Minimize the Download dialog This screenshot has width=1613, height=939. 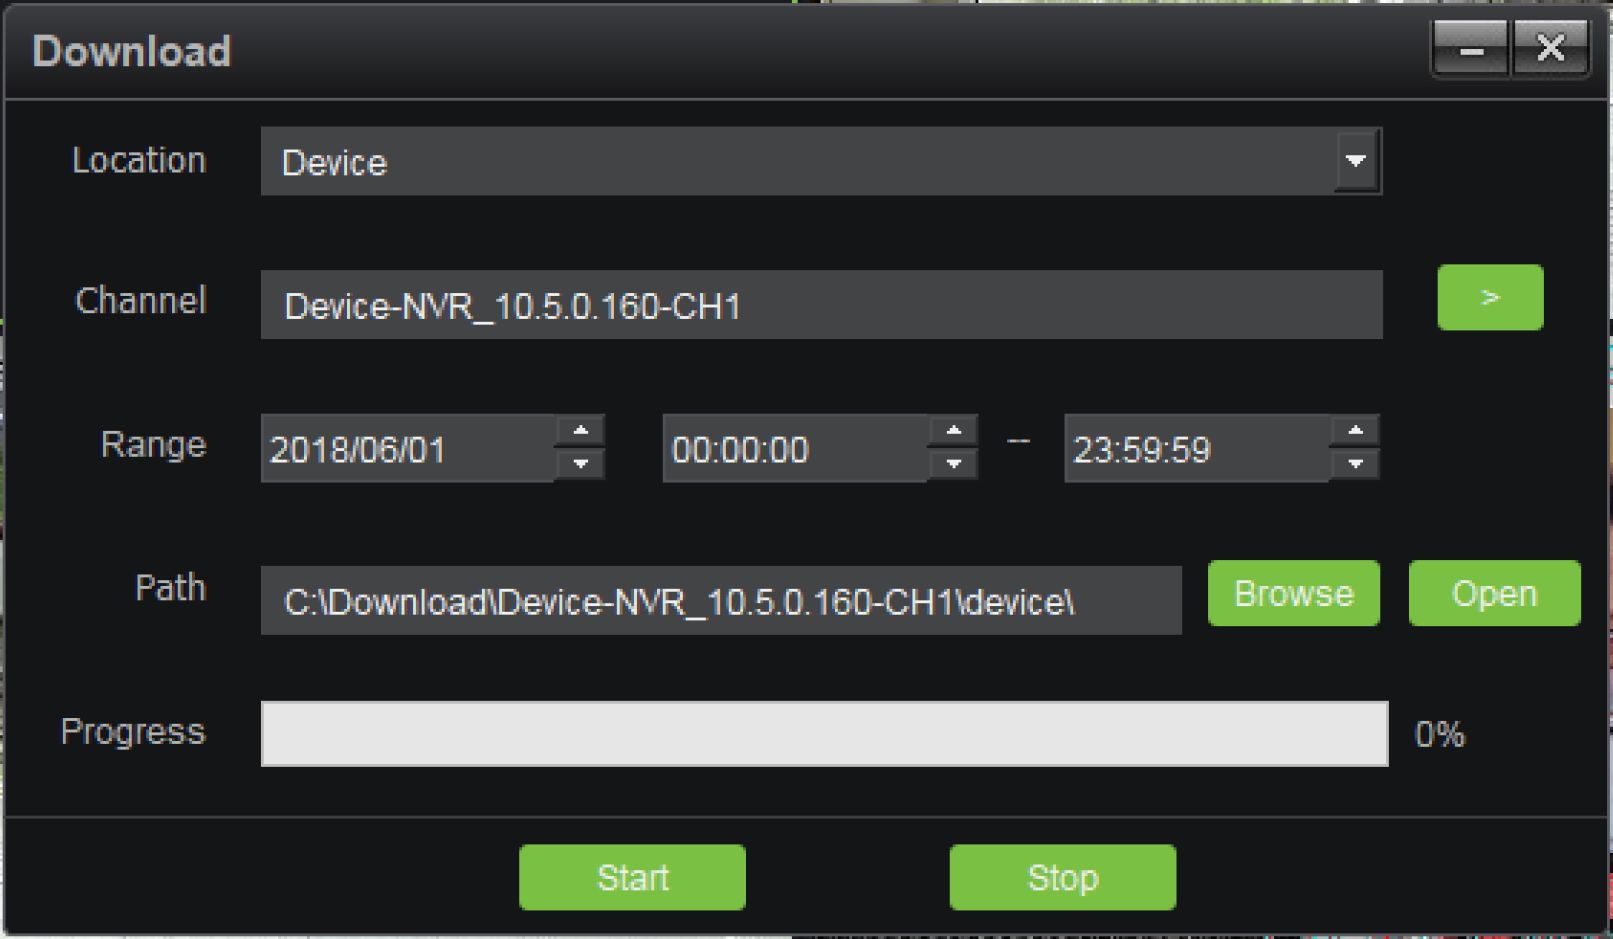click(1470, 49)
